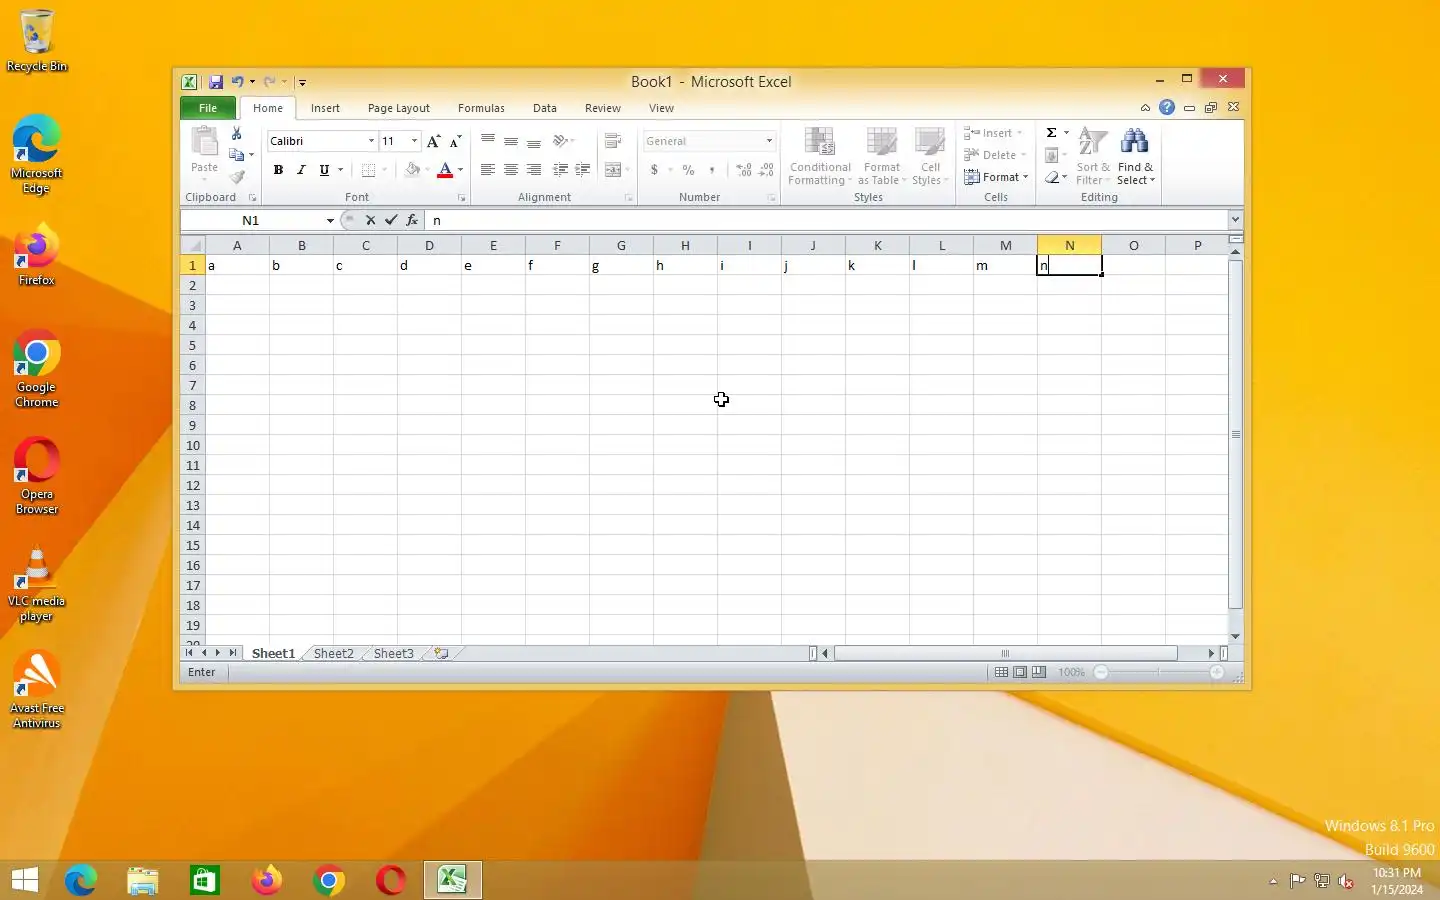Toggle Middle Align vertical alignment

tap(511, 141)
